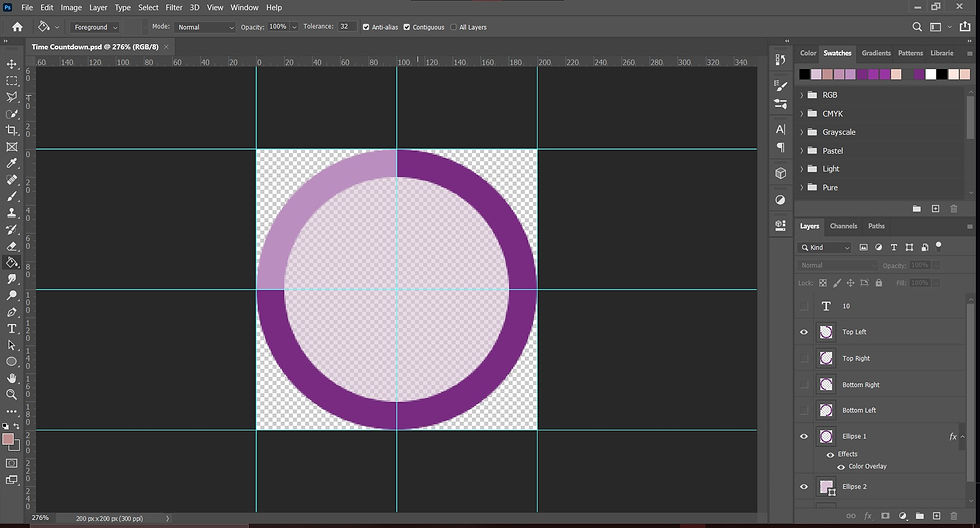The image size is (980, 528).
Task: Select the Polygonal Lasso tool
Action: tap(12, 97)
